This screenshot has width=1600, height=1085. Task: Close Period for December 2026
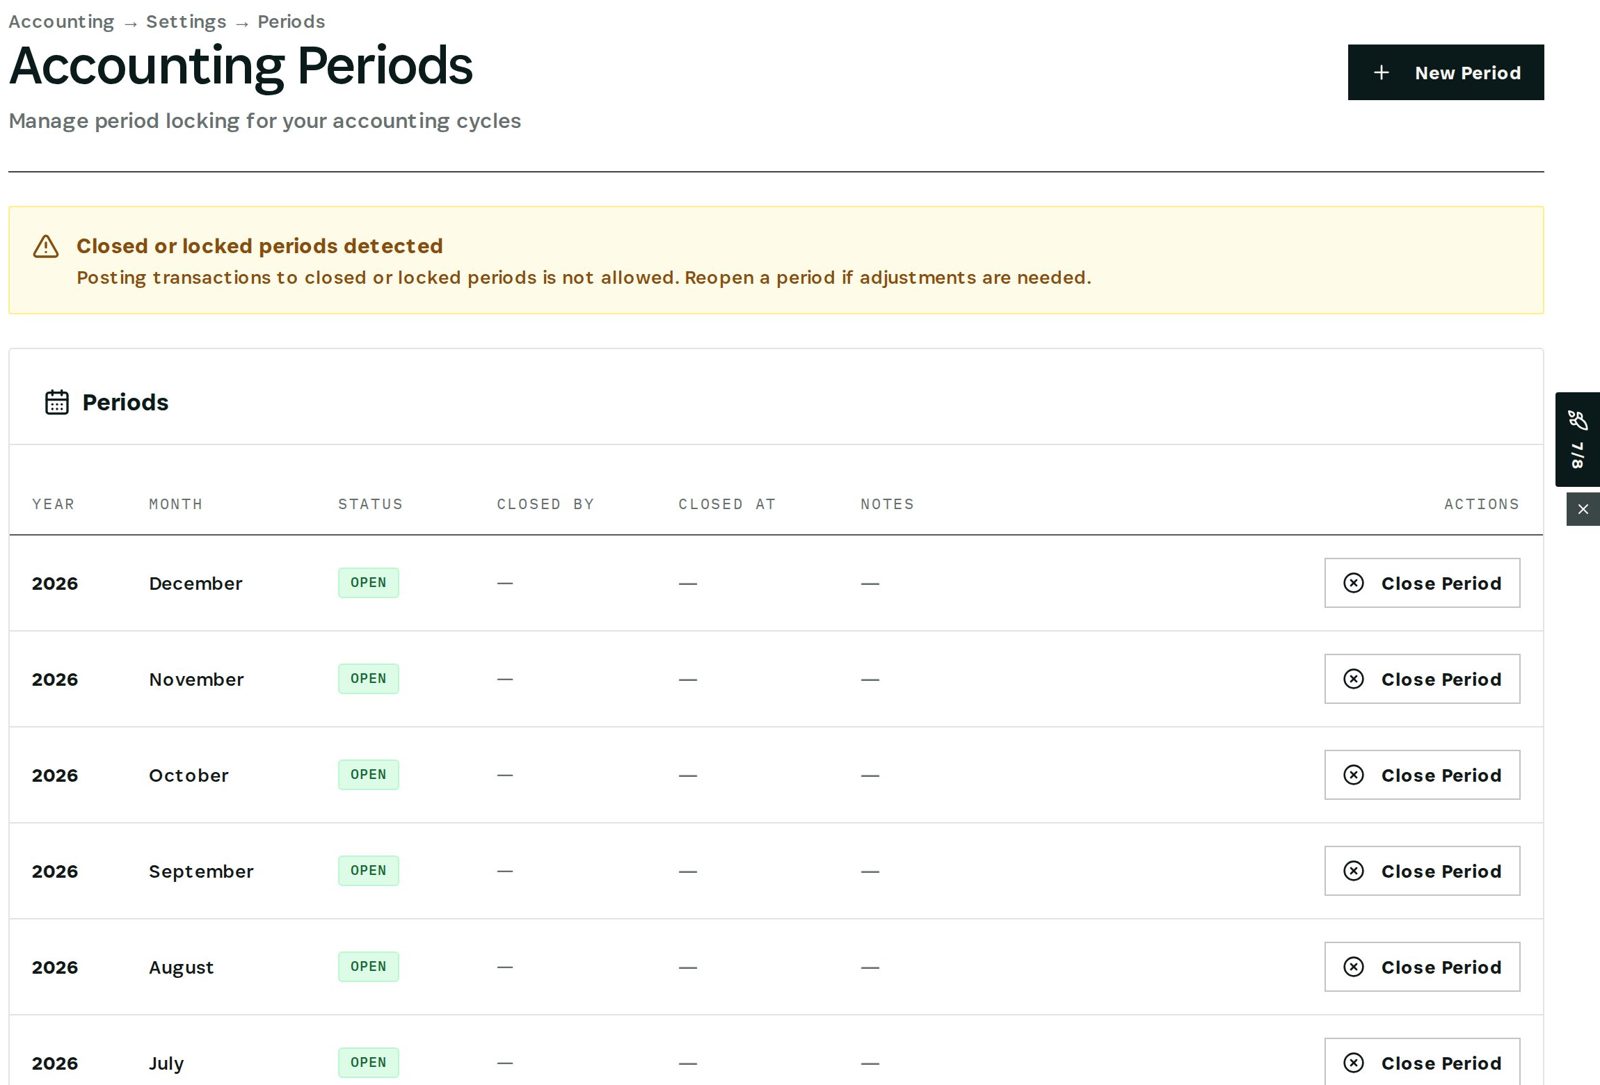1422,583
